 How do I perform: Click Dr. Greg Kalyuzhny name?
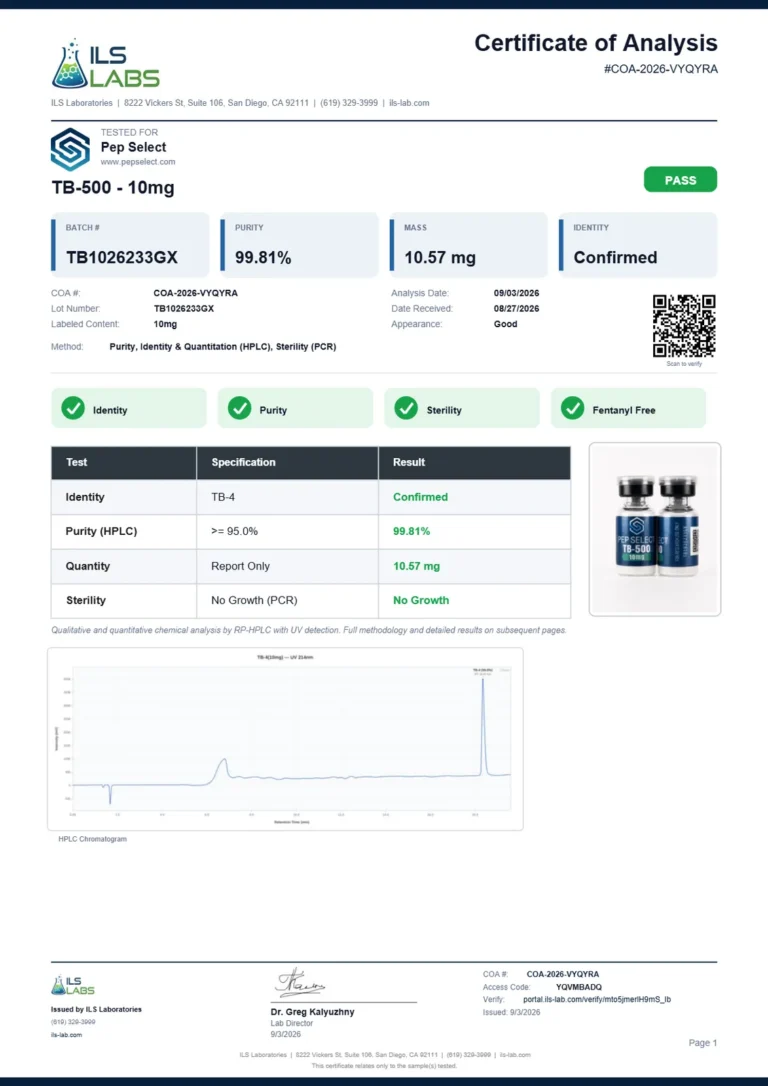[x=312, y=1011]
